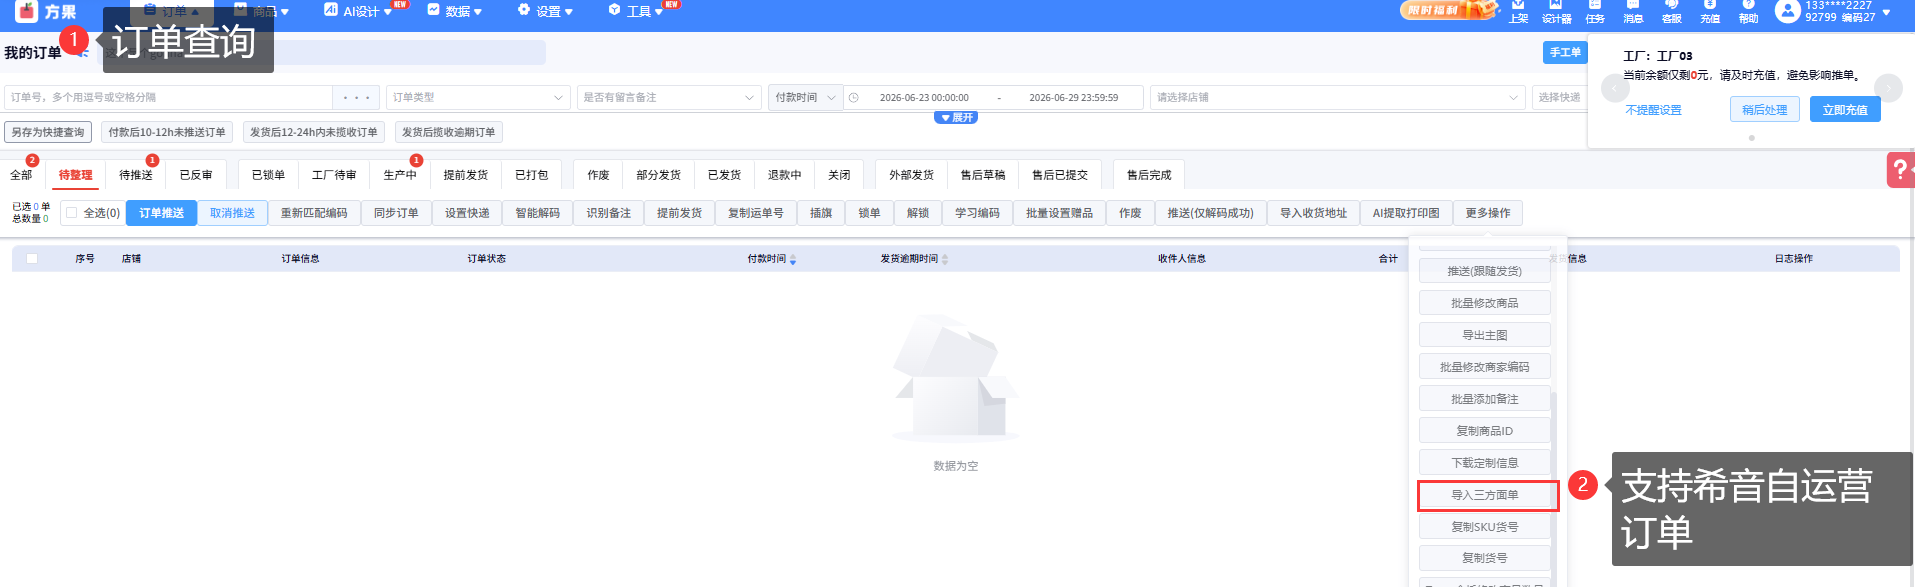
Task: Click the 稍后处理 button
Action: [x=1764, y=110]
